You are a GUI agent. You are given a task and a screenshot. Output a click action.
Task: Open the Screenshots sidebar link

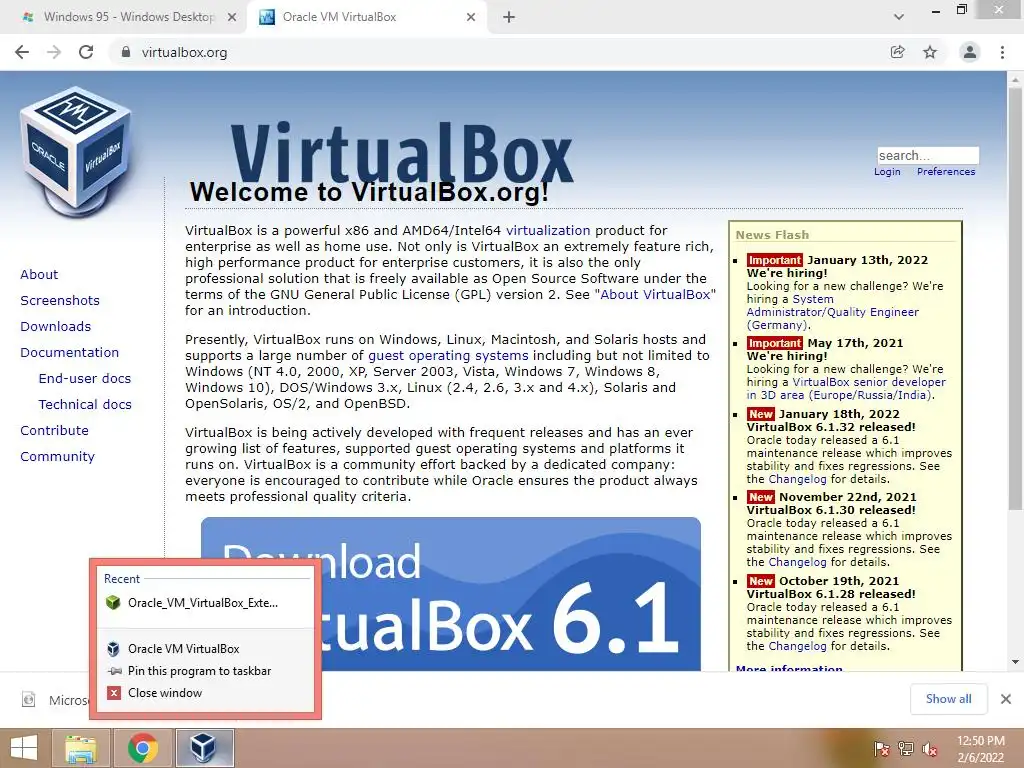point(60,300)
